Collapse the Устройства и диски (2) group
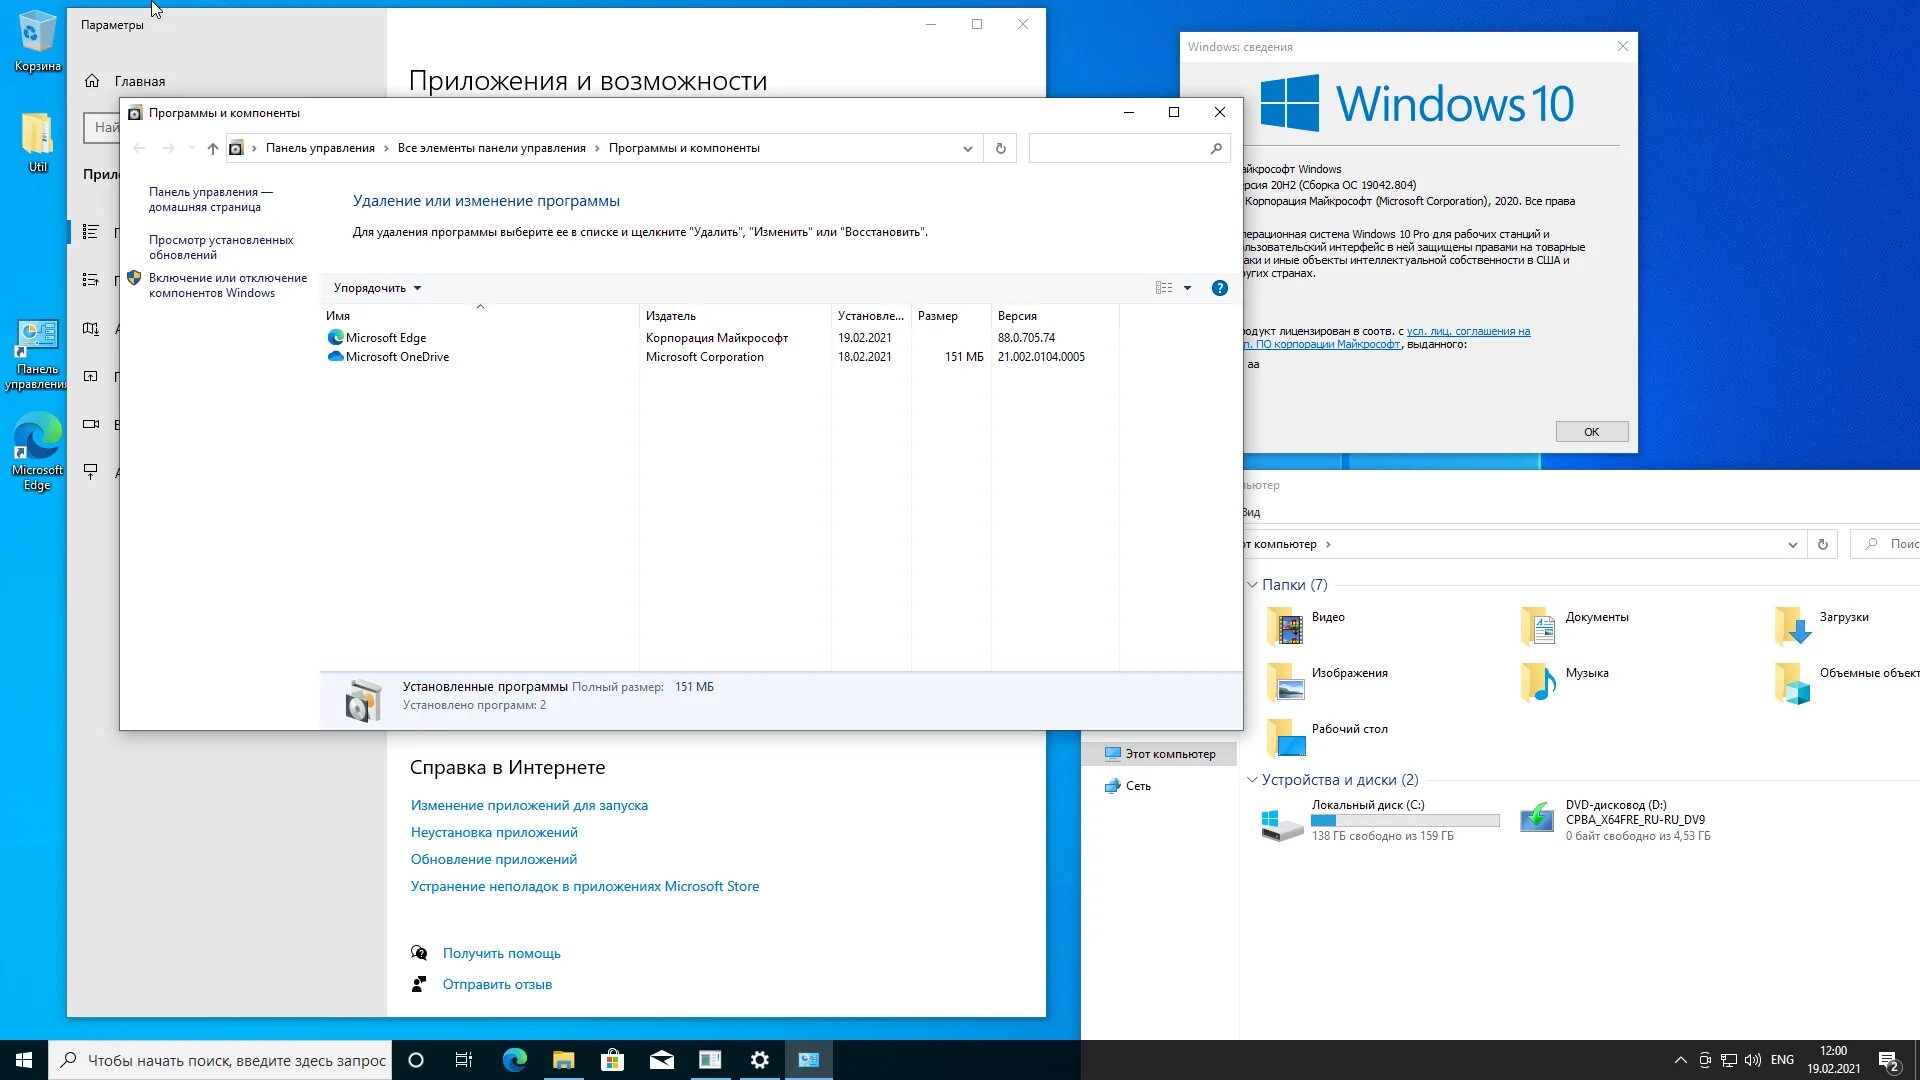The width and height of the screenshot is (1920, 1080). pos(1252,780)
